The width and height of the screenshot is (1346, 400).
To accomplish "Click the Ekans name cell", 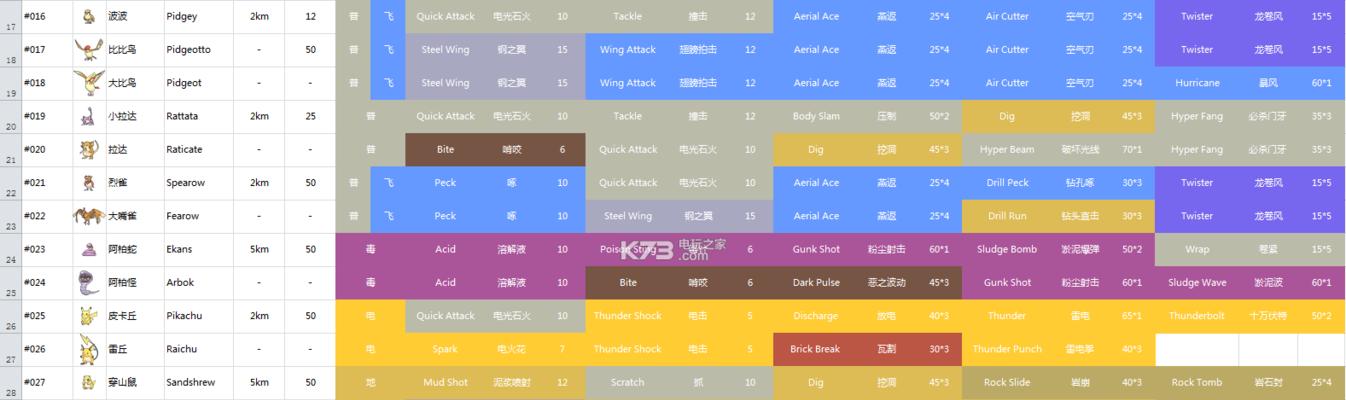I will (x=199, y=249).
